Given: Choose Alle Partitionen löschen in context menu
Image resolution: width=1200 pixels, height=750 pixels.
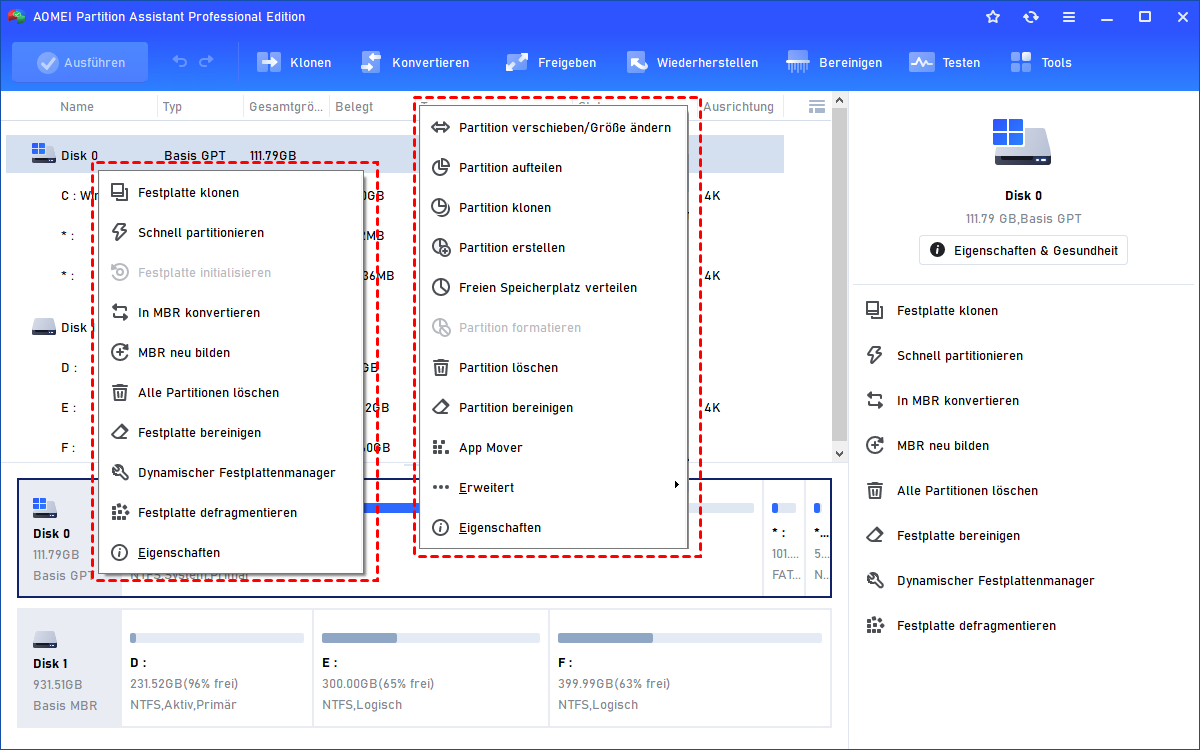Looking at the screenshot, I should click(230, 392).
